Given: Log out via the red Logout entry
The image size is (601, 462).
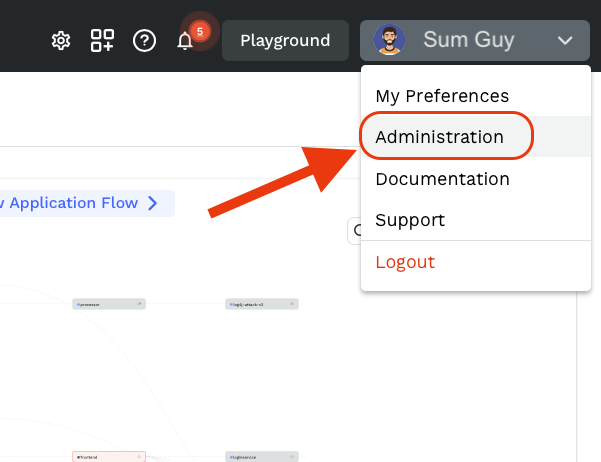Looking at the screenshot, I should tap(405, 262).
